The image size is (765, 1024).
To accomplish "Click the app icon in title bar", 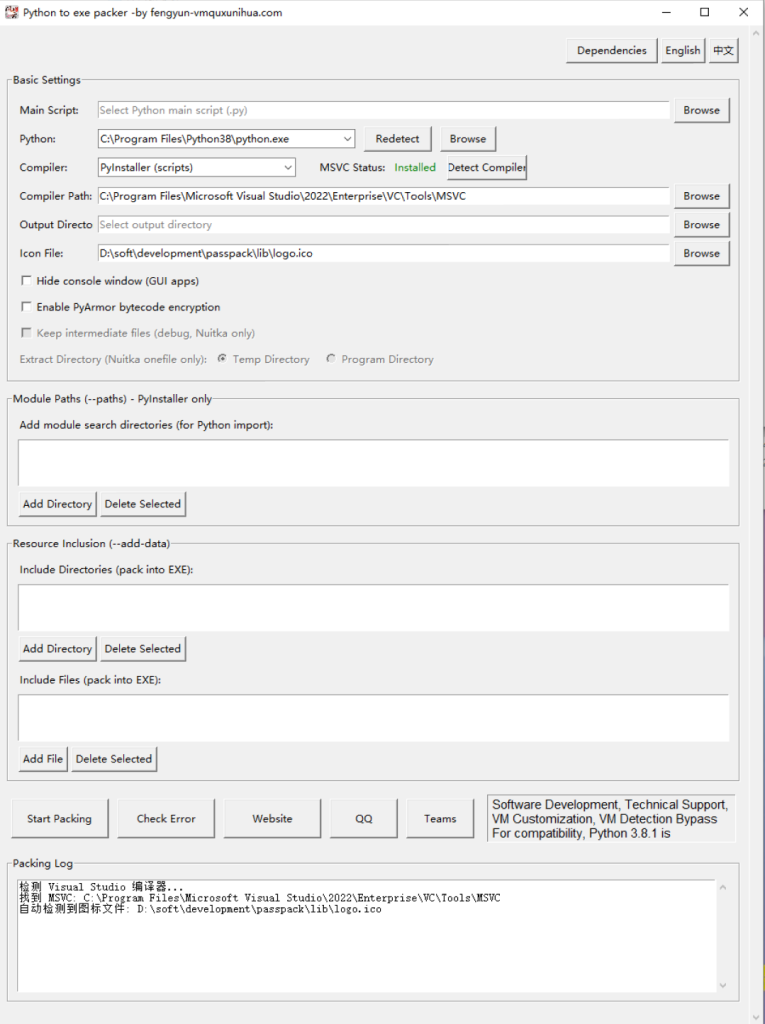I will point(12,12).
